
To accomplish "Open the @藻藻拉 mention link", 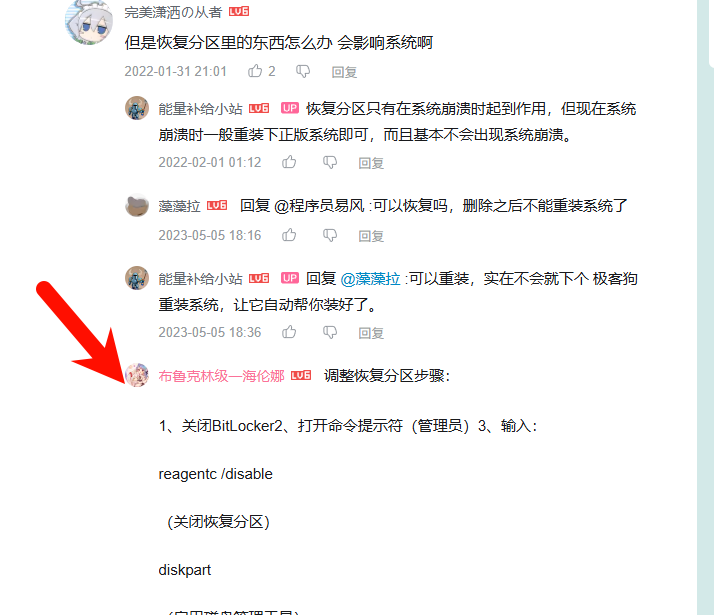I will click(370, 279).
